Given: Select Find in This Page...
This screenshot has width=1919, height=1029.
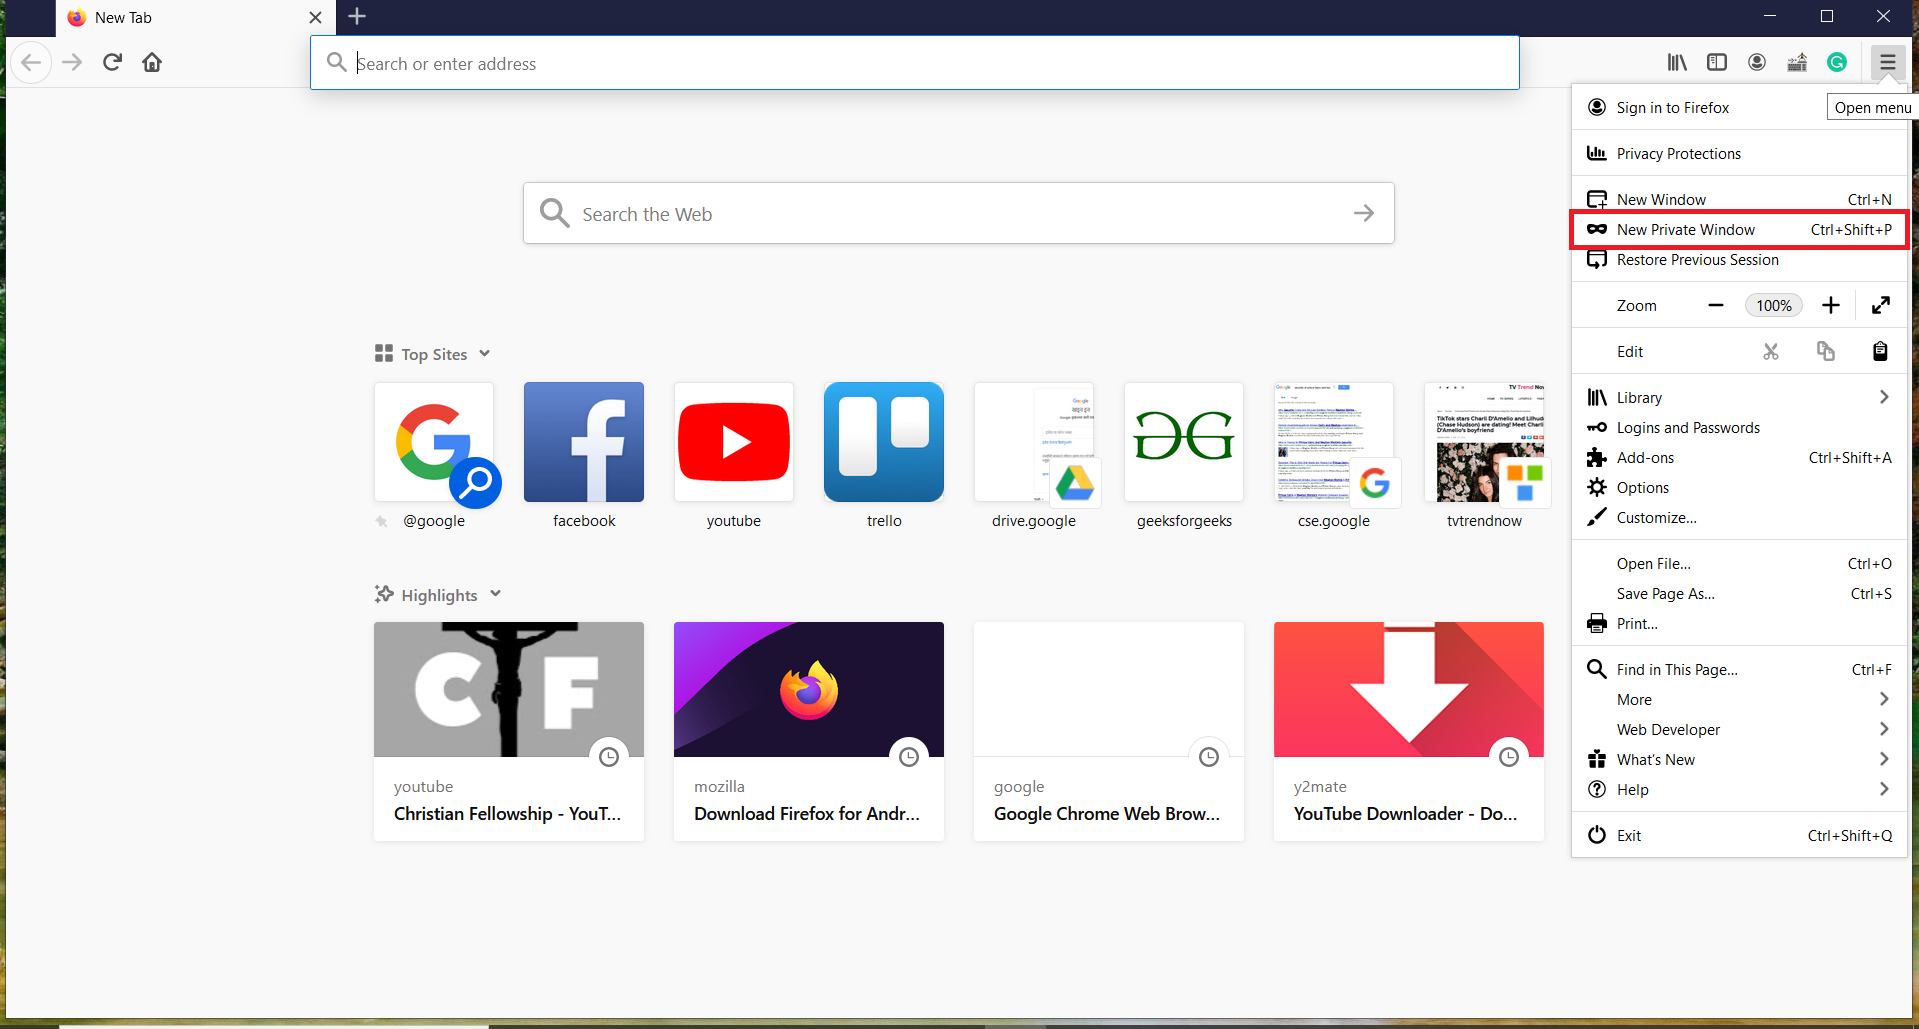Looking at the screenshot, I should [1739, 669].
